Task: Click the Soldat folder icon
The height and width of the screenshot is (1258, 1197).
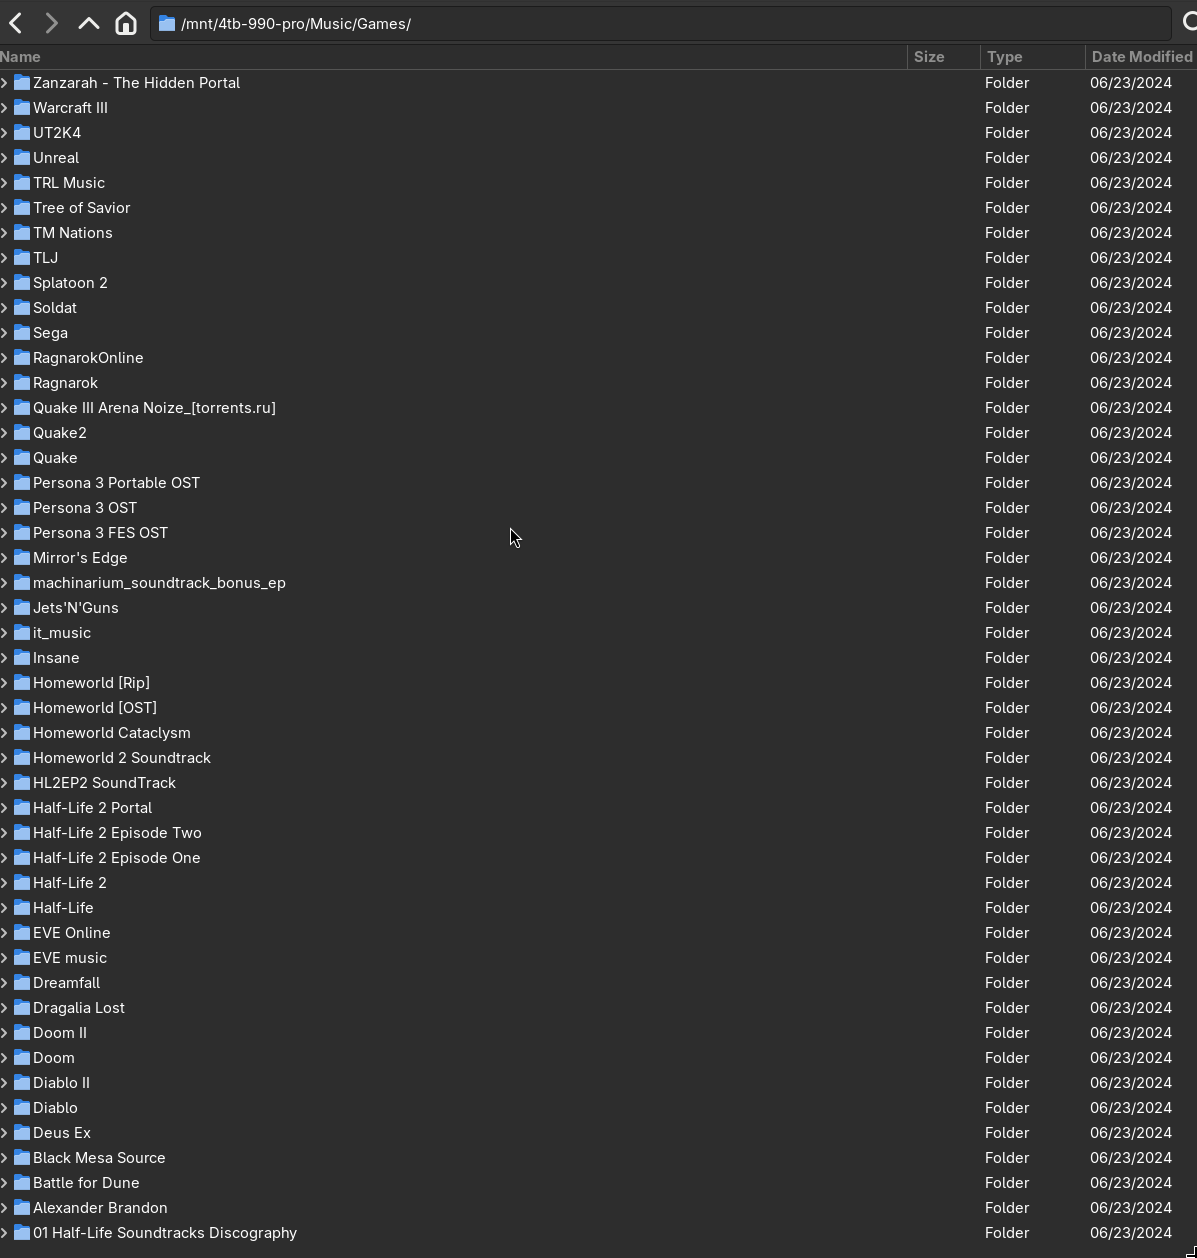Action: coord(21,308)
